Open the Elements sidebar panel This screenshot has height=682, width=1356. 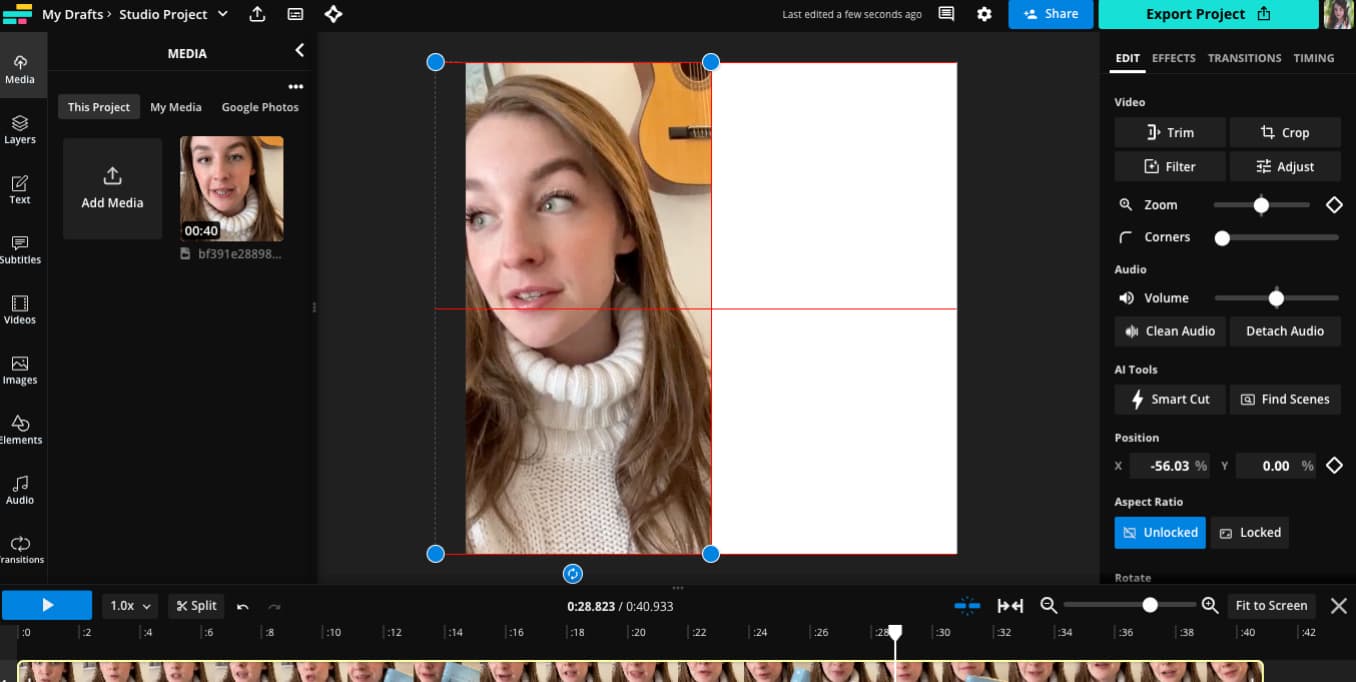tap(20, 429)
